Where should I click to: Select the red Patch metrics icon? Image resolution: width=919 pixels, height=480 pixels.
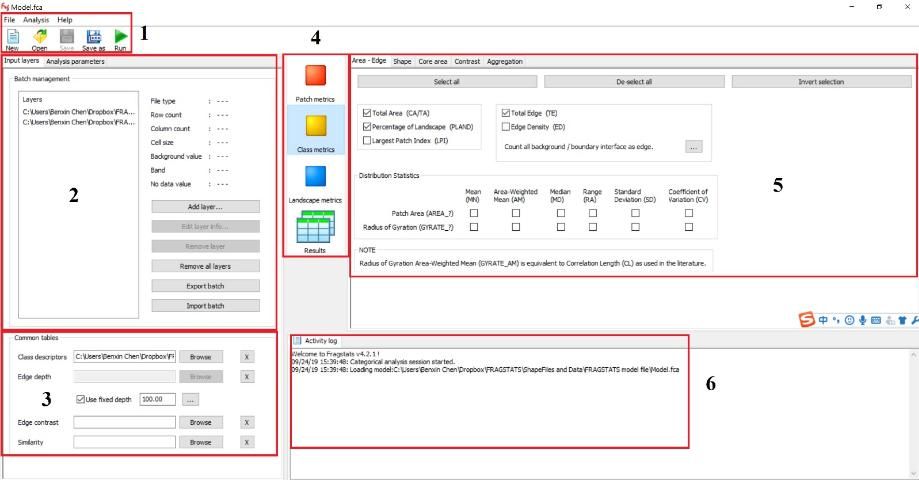[x=316, y=77]
